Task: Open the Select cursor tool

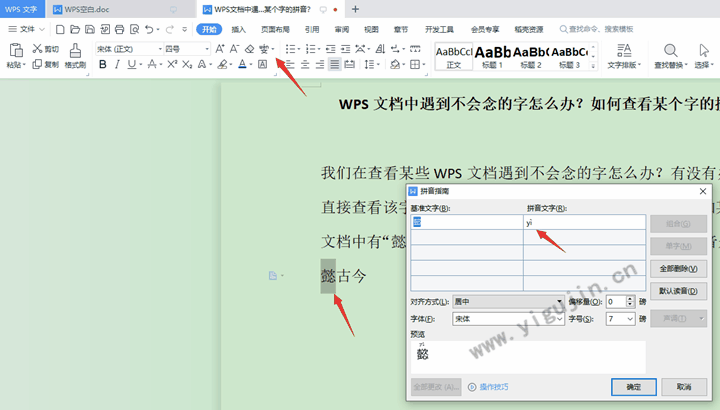Action: click(x=704, y=50)
